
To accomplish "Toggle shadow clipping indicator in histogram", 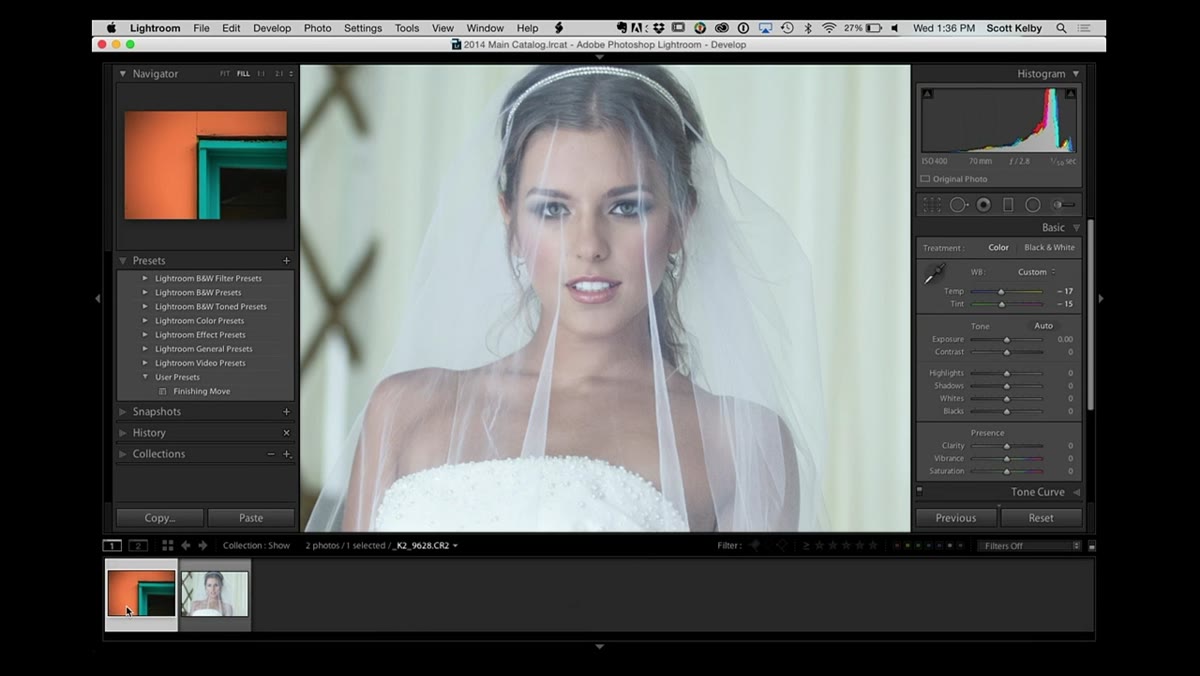I will 927,94.
